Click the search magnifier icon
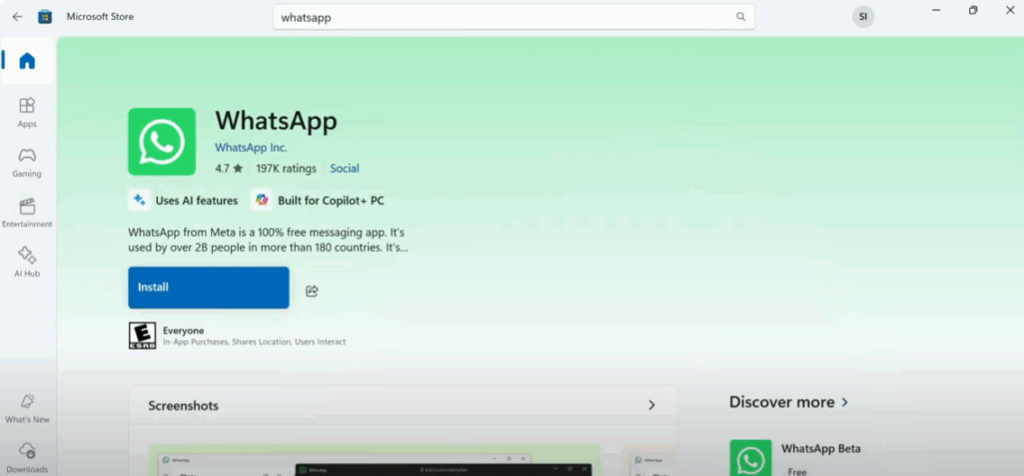Screen dimensions: 1024x476 pos(741,17)
